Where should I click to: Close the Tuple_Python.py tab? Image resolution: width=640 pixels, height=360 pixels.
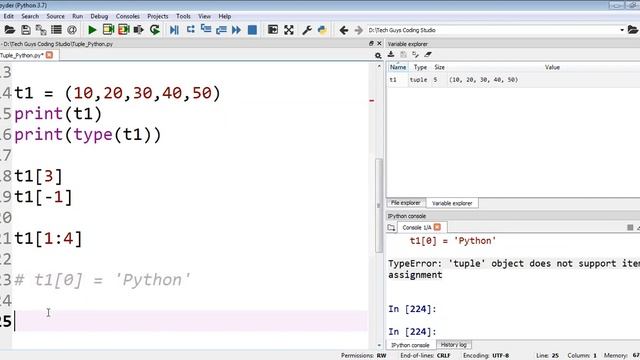(x=49, y=55)
